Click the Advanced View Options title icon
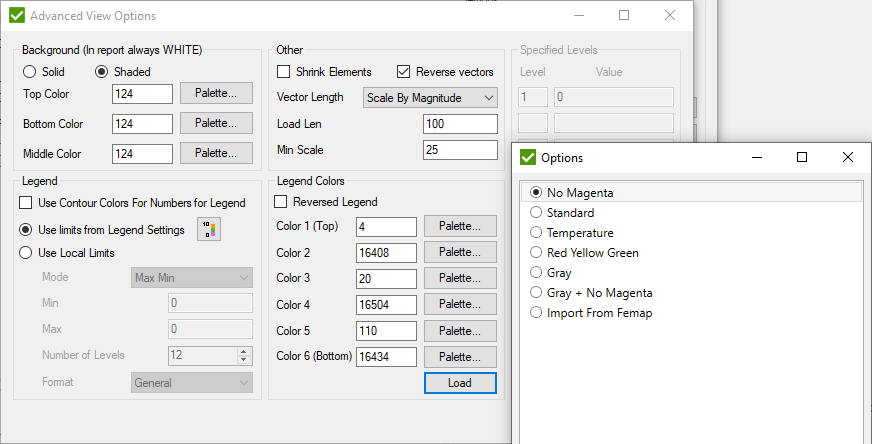Viewport: 872px width, 444px height. [17, 16]
